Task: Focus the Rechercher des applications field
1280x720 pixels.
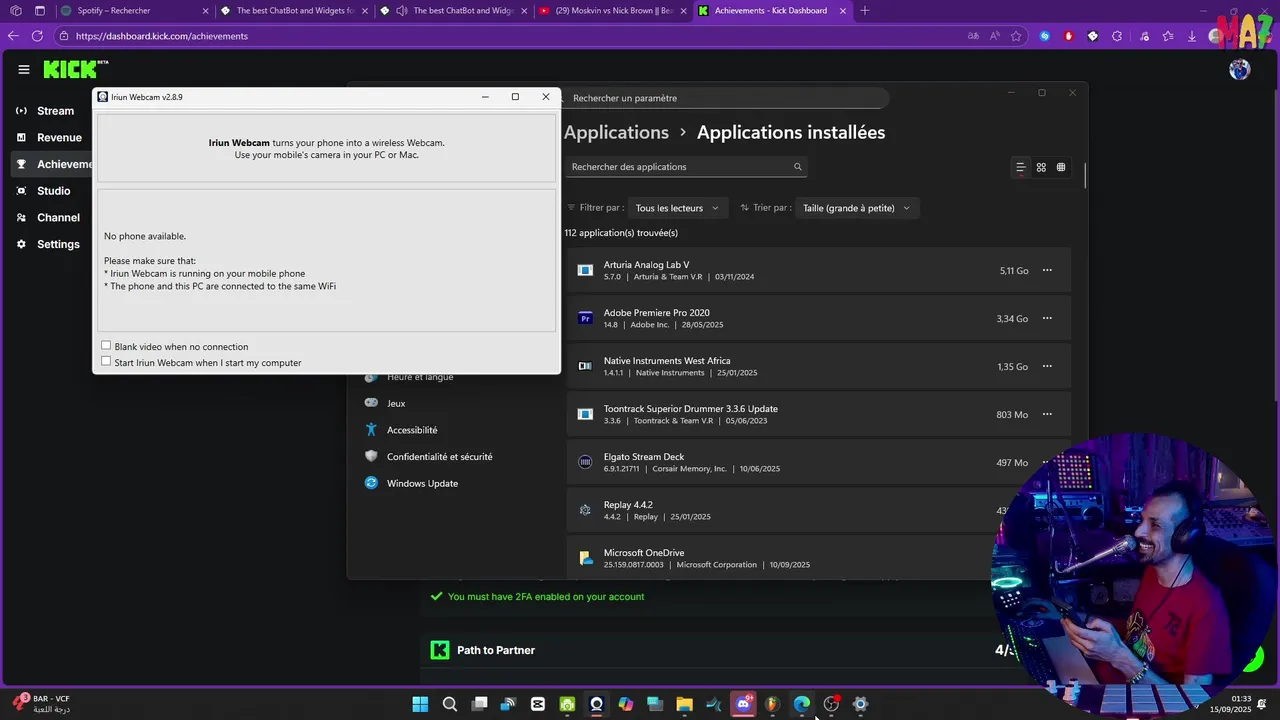Action: (686, 167)
